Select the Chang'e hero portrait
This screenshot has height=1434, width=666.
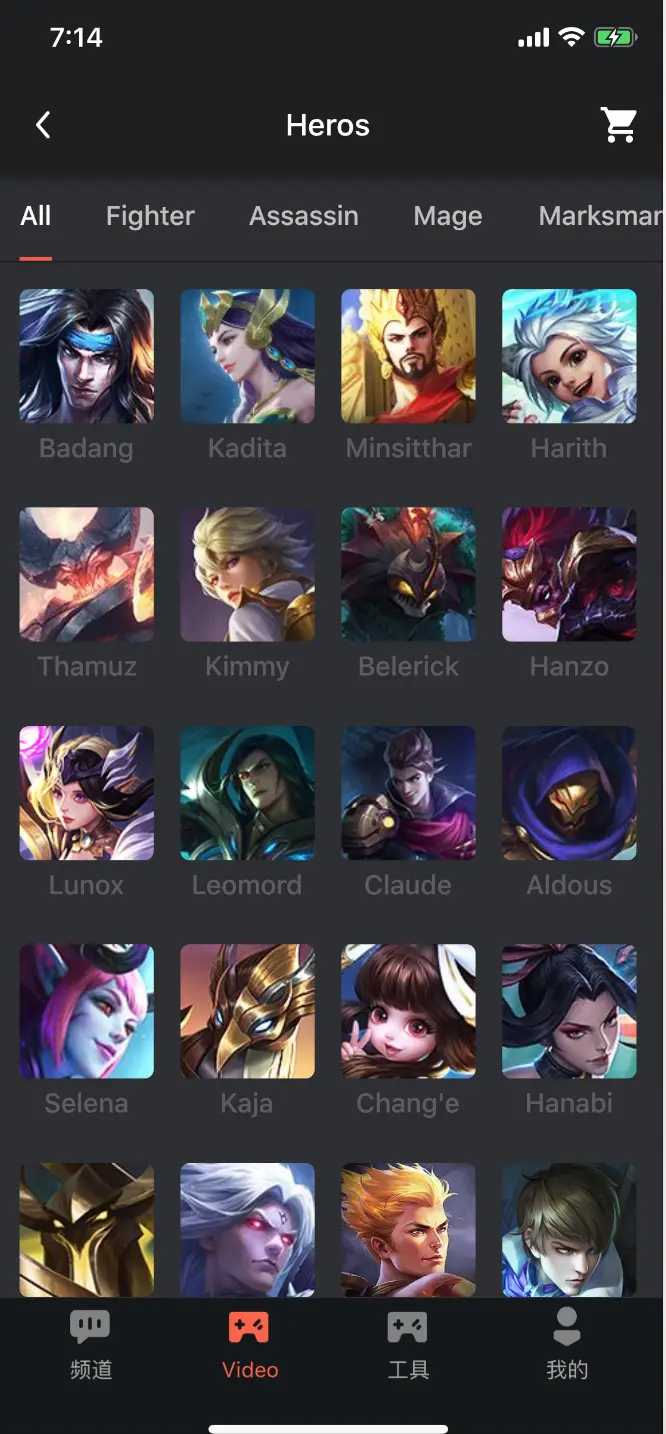coord(408,1011)
